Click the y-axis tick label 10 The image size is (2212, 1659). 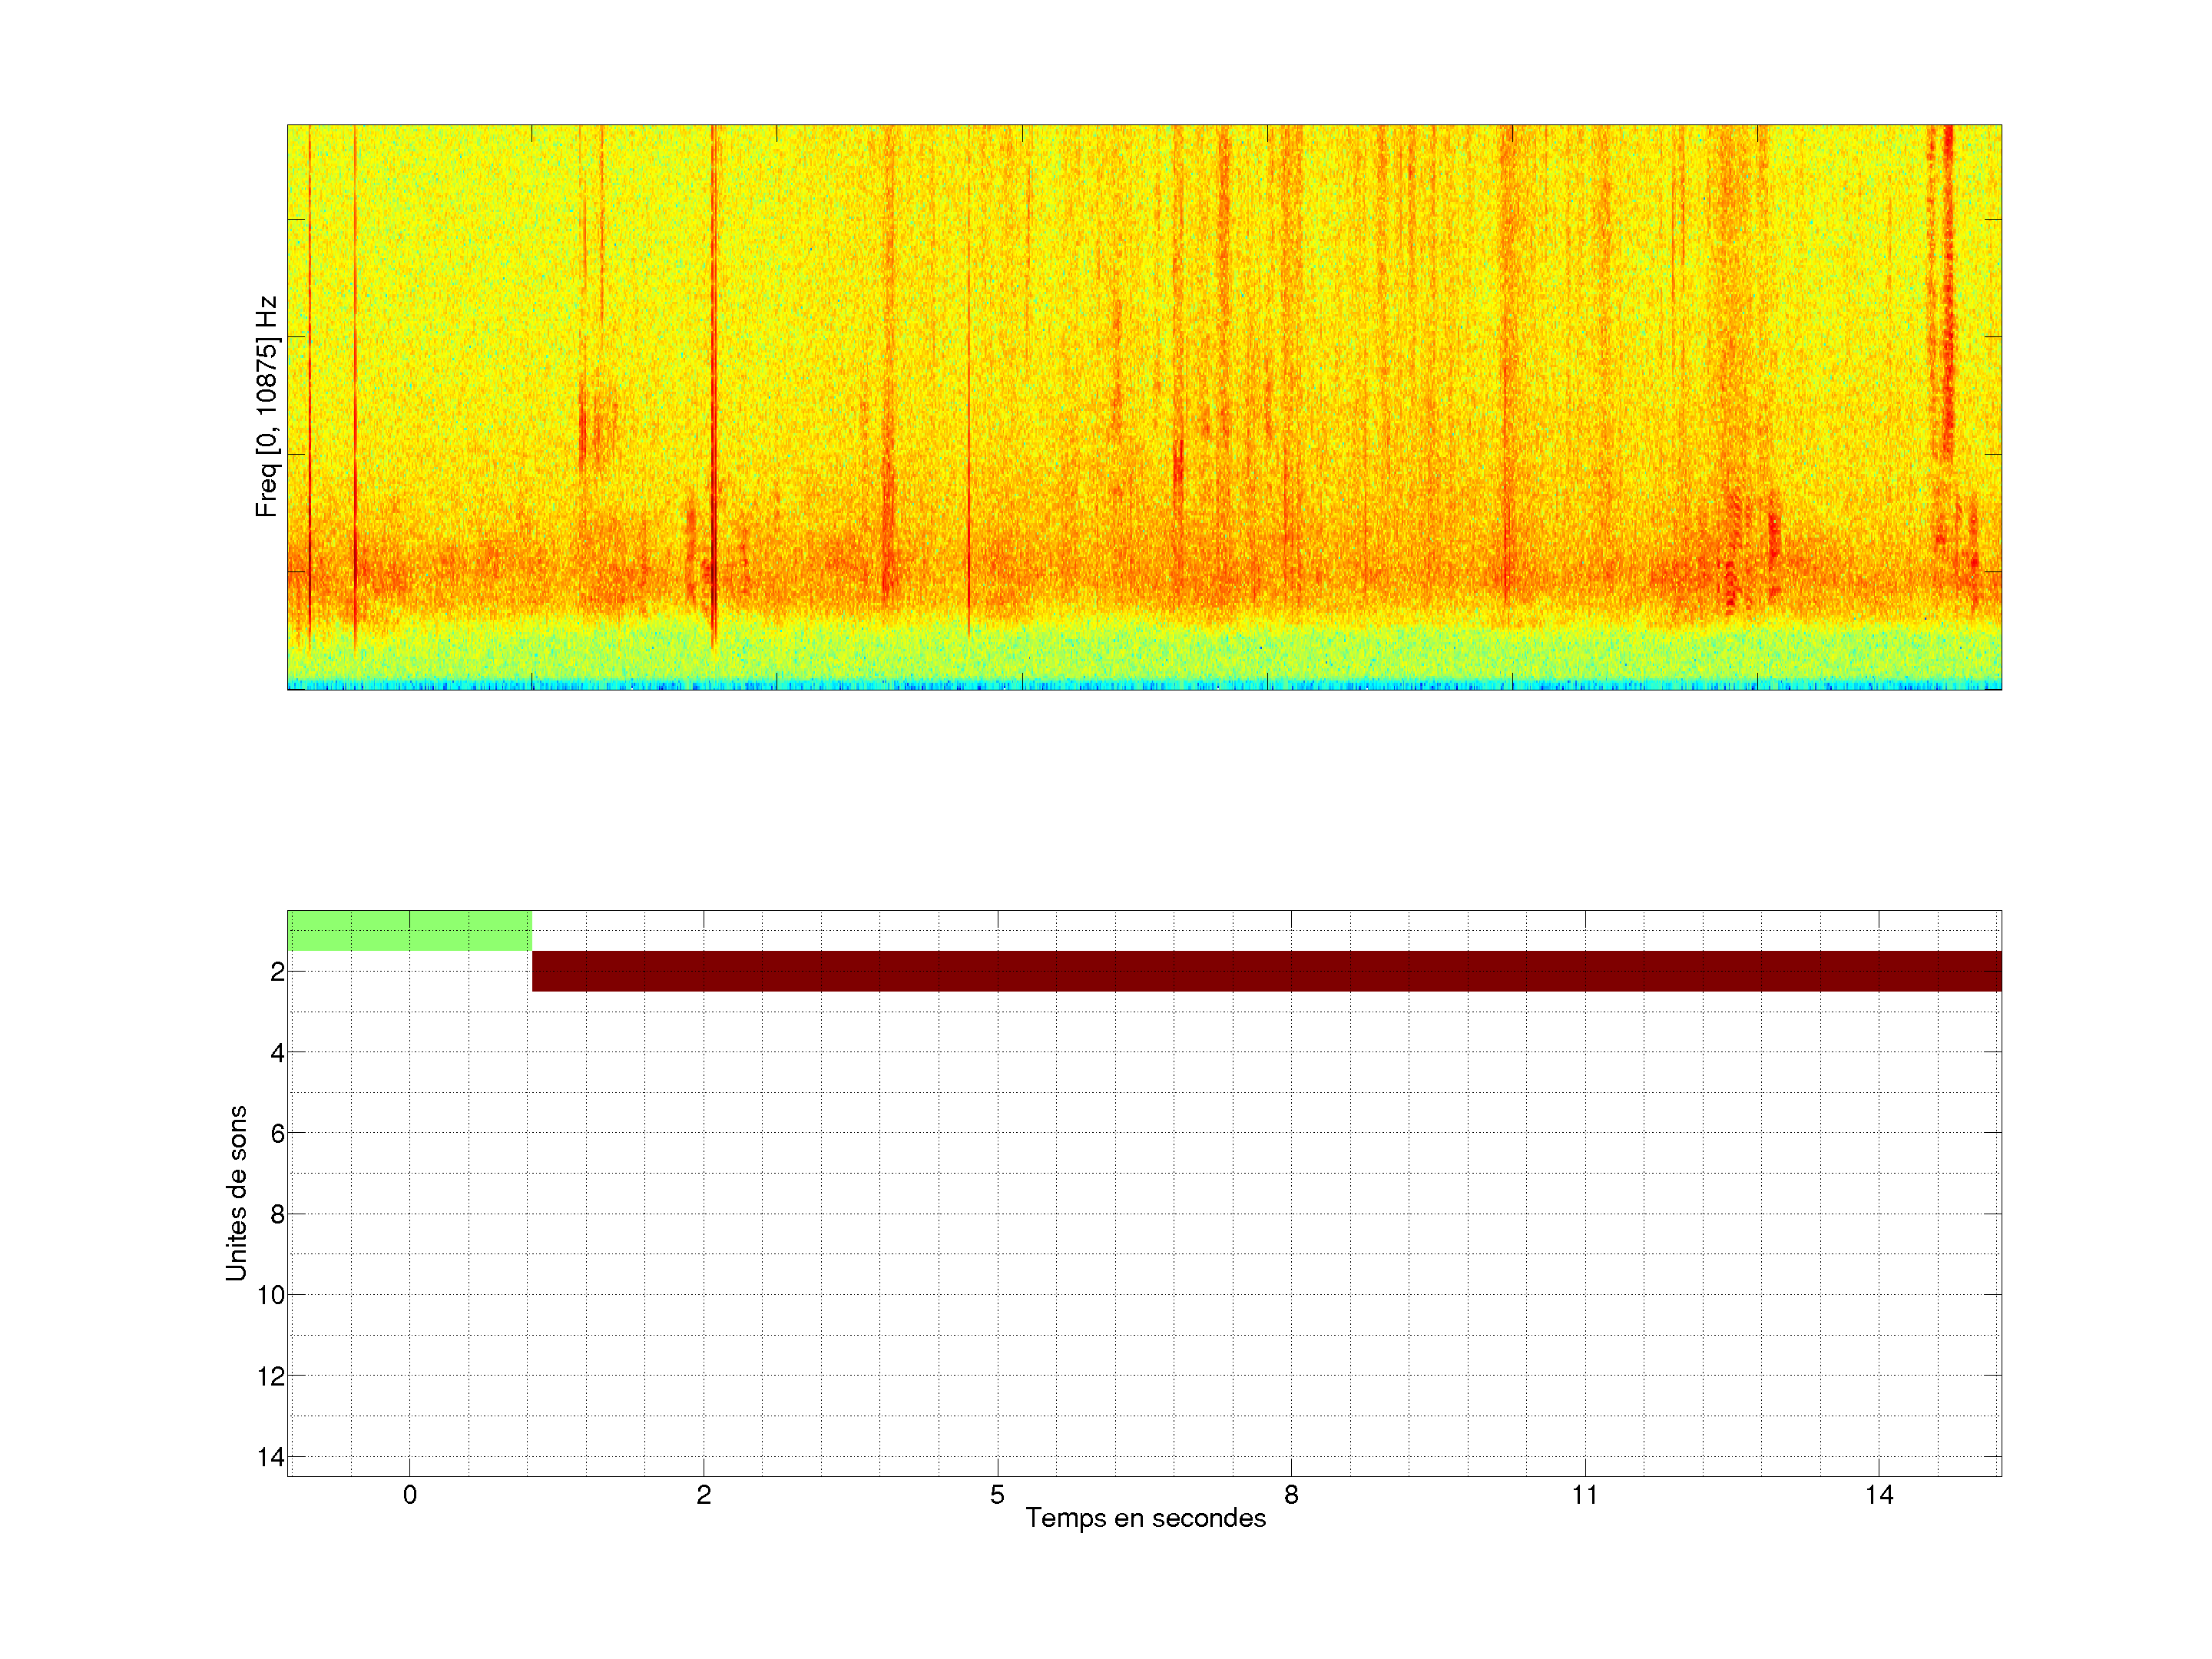click(x=271, y=1295)
